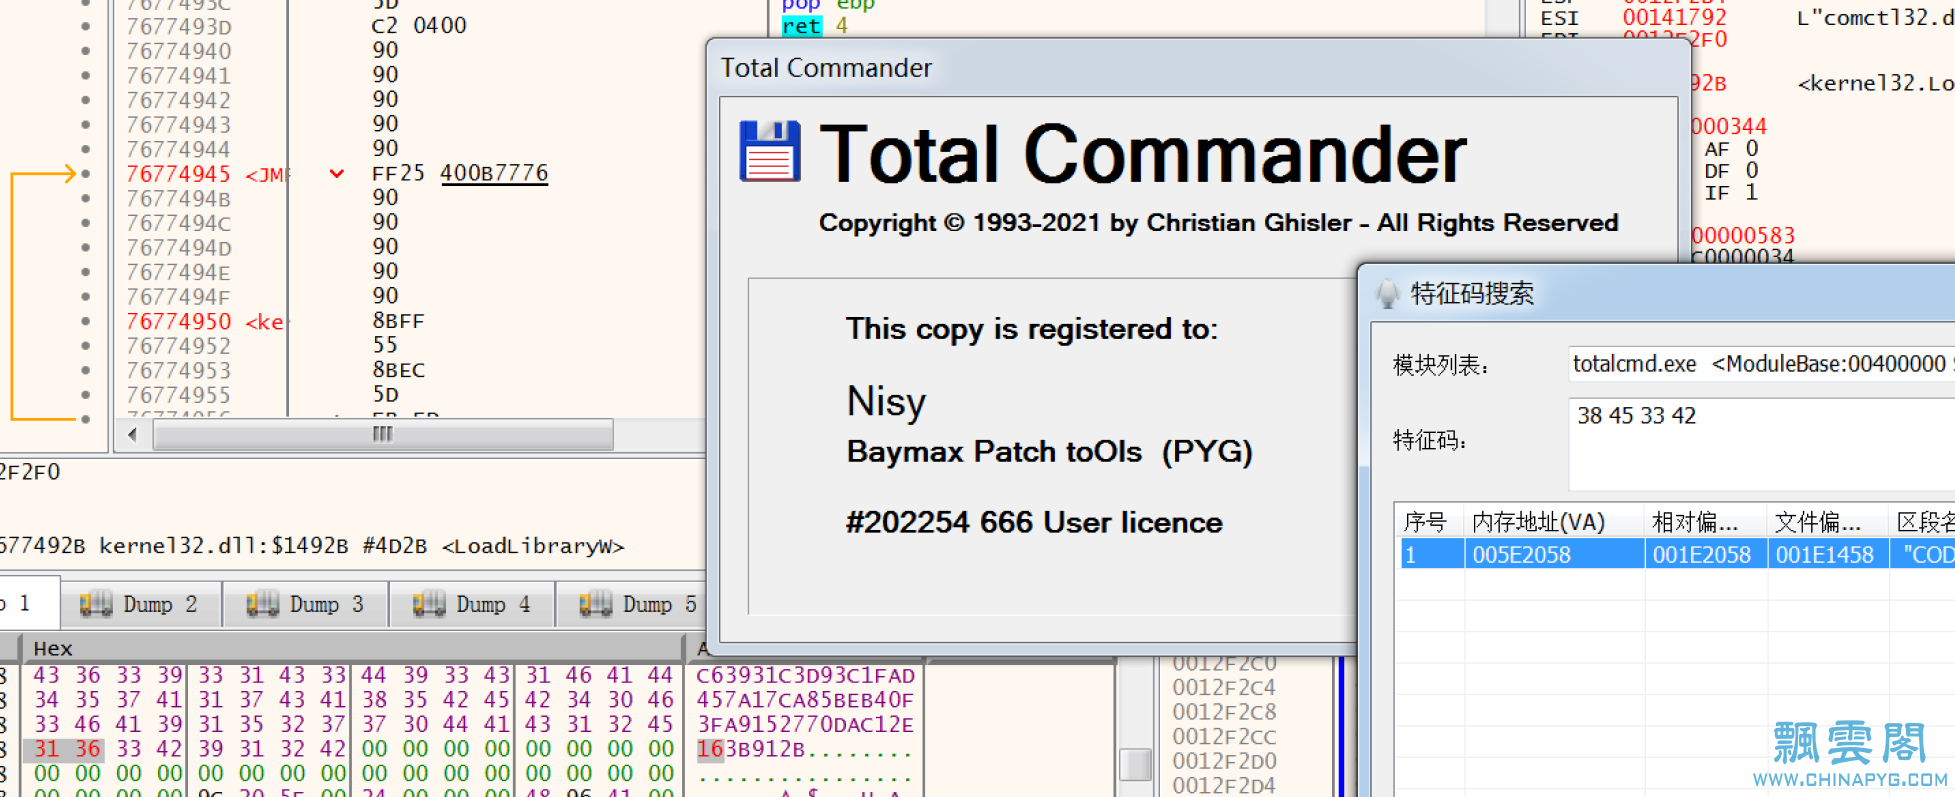Click registered name Nisy in Total Commander
The height and width of the screenshot is (797, 1955).
(886, 401)
